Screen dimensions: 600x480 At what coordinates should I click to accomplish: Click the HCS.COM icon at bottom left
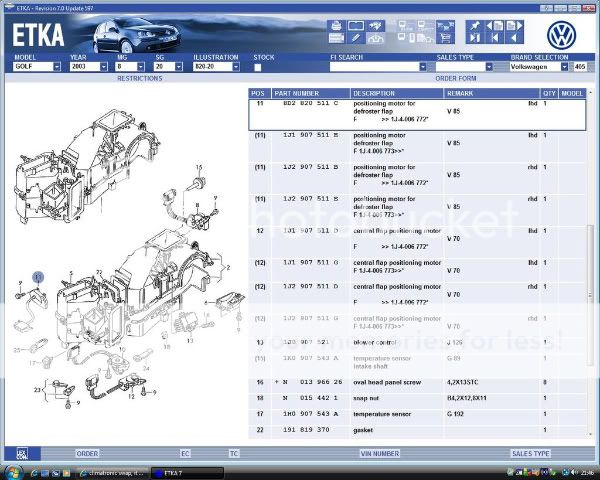24,454
